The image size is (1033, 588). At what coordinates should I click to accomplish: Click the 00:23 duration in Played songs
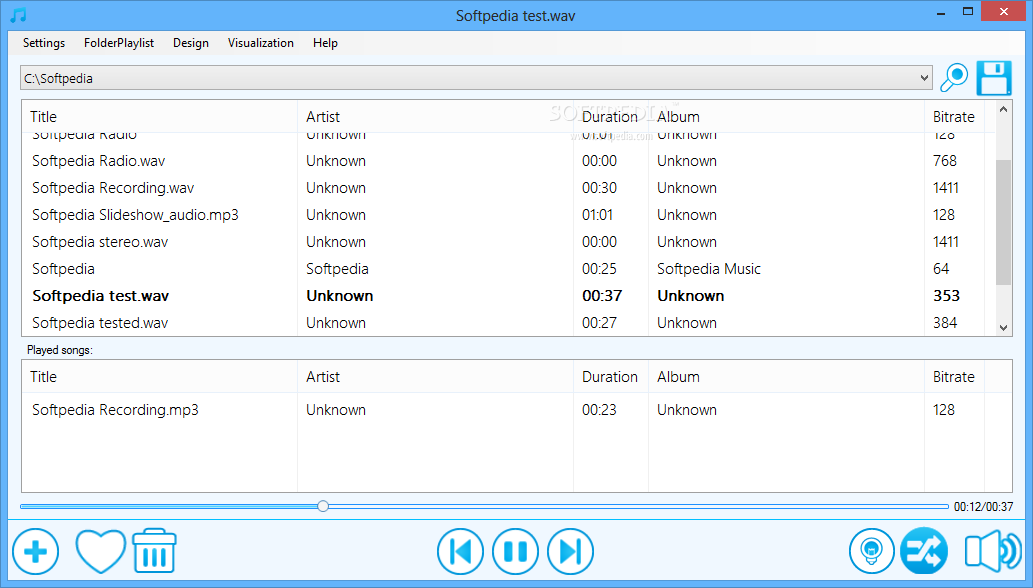click(600, 410)
